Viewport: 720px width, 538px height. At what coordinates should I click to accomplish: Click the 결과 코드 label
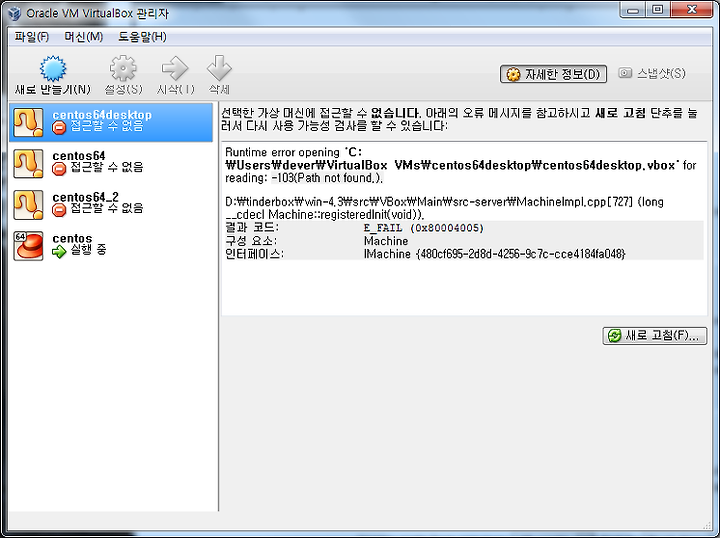252,228
